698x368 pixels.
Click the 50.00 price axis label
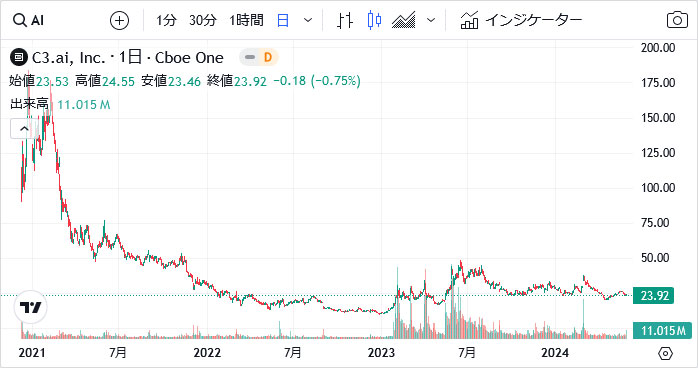[655, 258]
